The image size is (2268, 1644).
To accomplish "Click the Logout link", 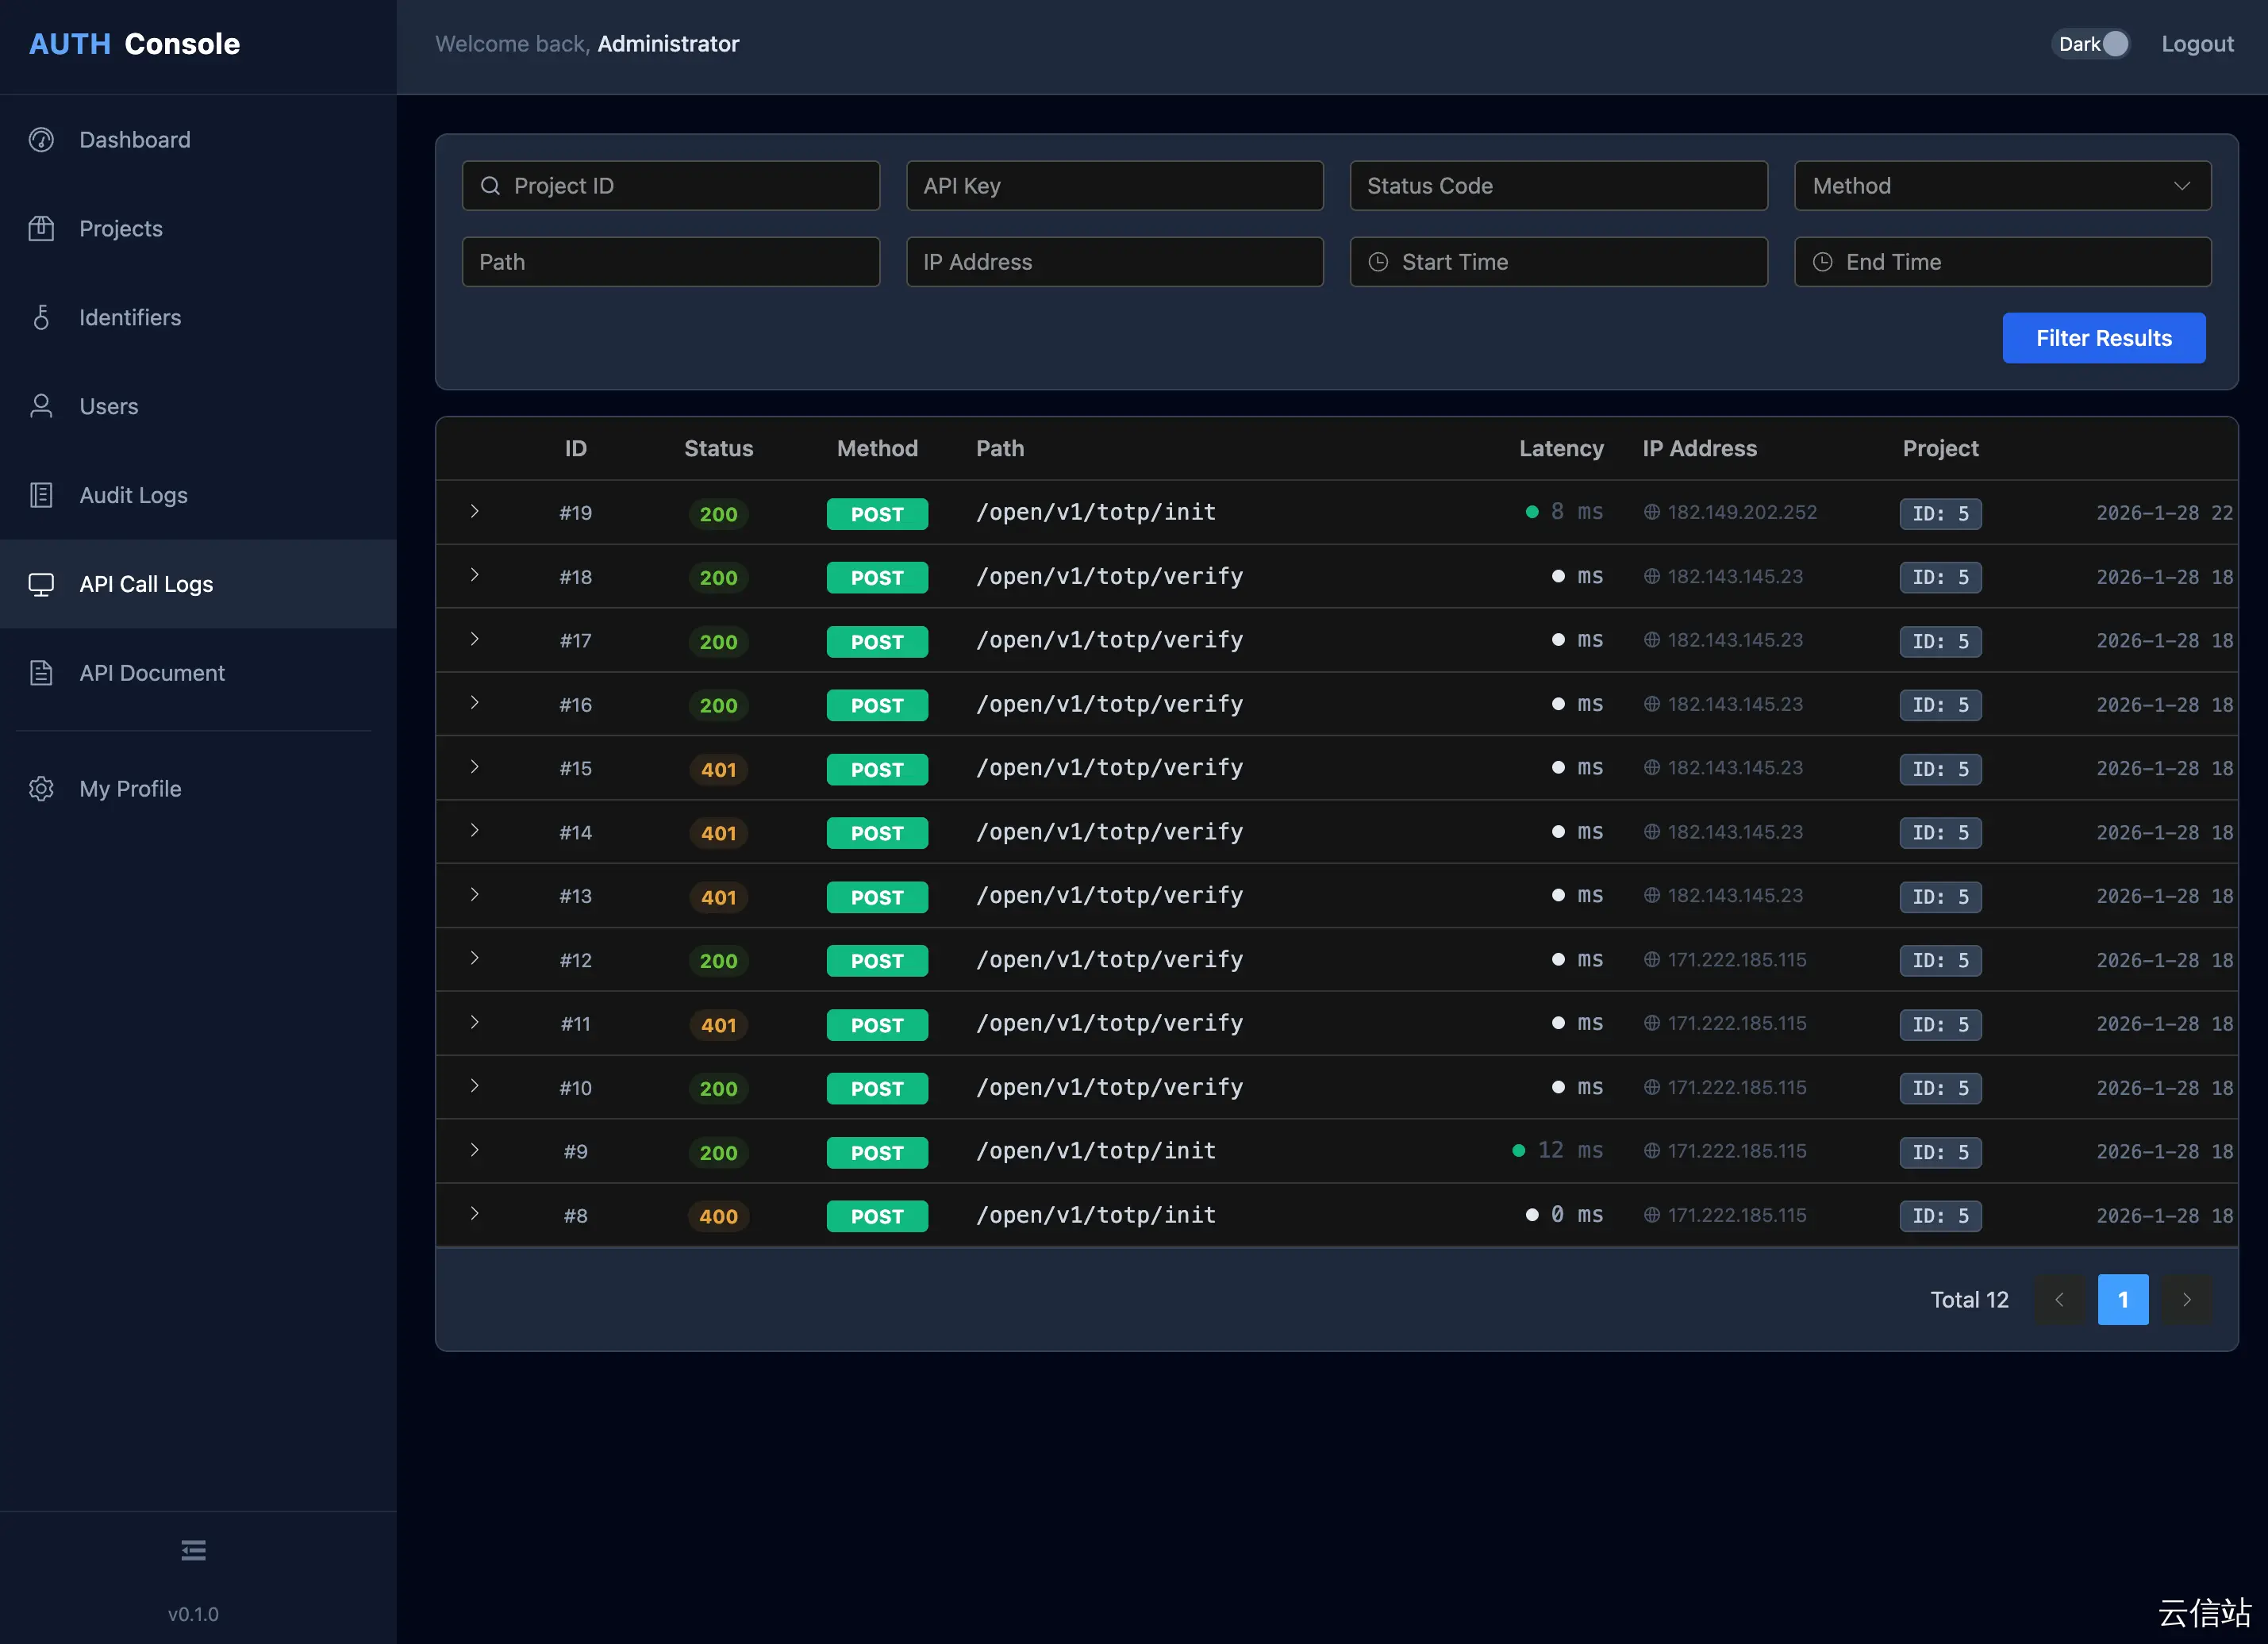I will click(x=2197, y=44).
